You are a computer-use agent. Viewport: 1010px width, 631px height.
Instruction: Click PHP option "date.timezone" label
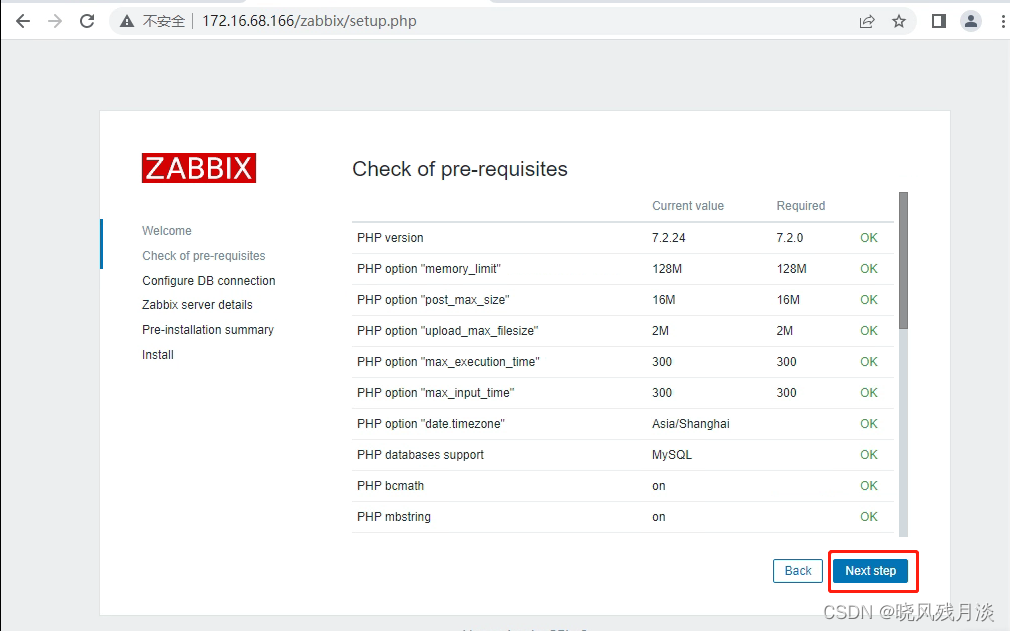(431, 424)
